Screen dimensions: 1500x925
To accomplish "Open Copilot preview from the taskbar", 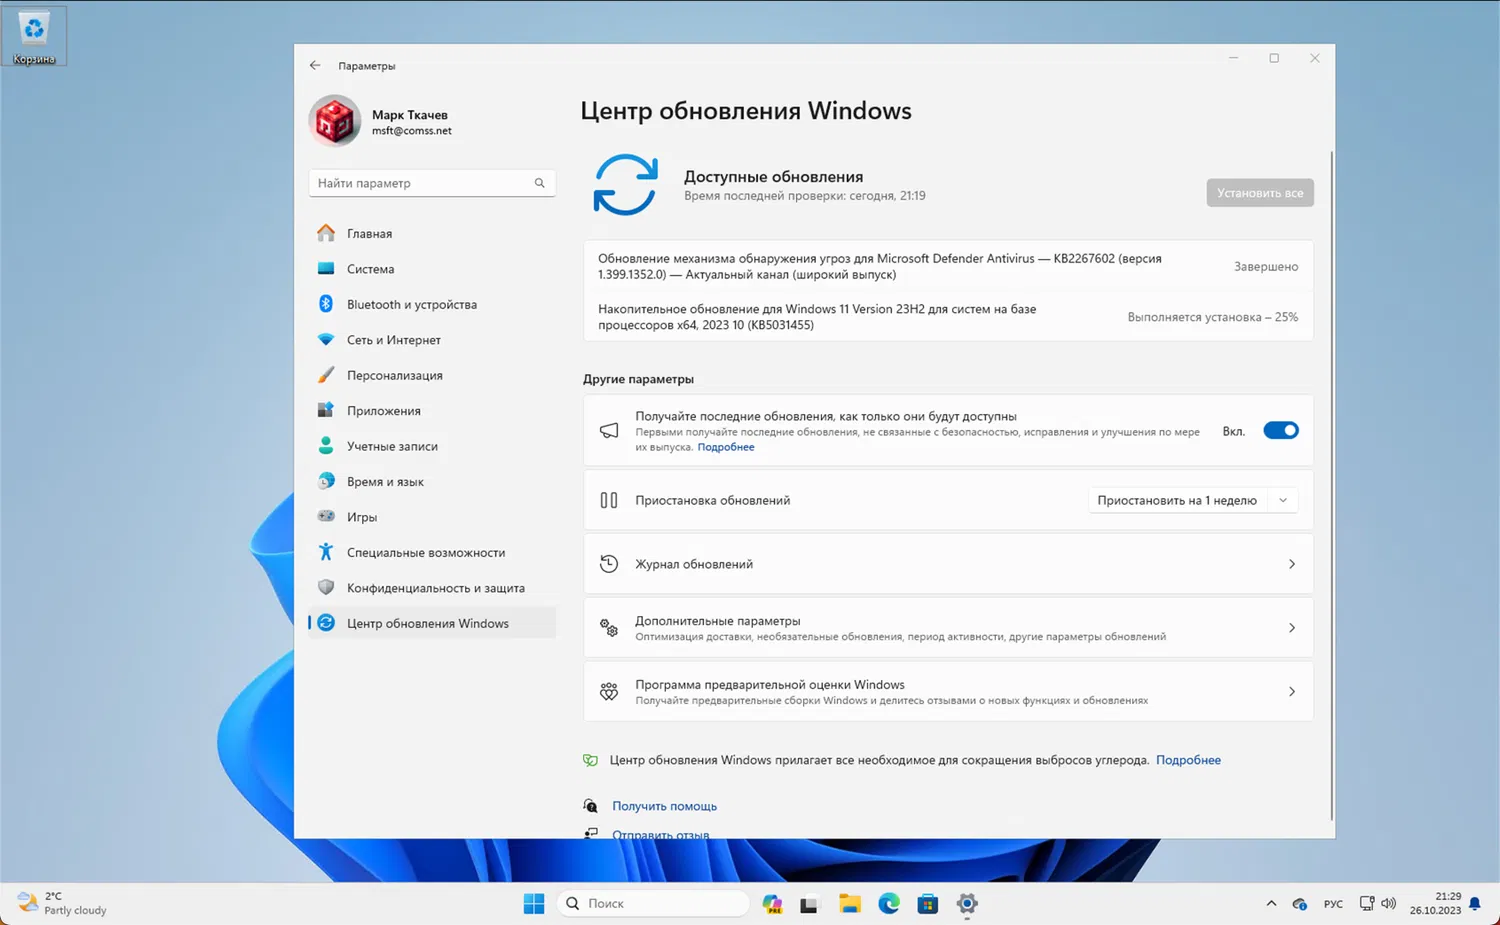I will (x=772, y=904).
